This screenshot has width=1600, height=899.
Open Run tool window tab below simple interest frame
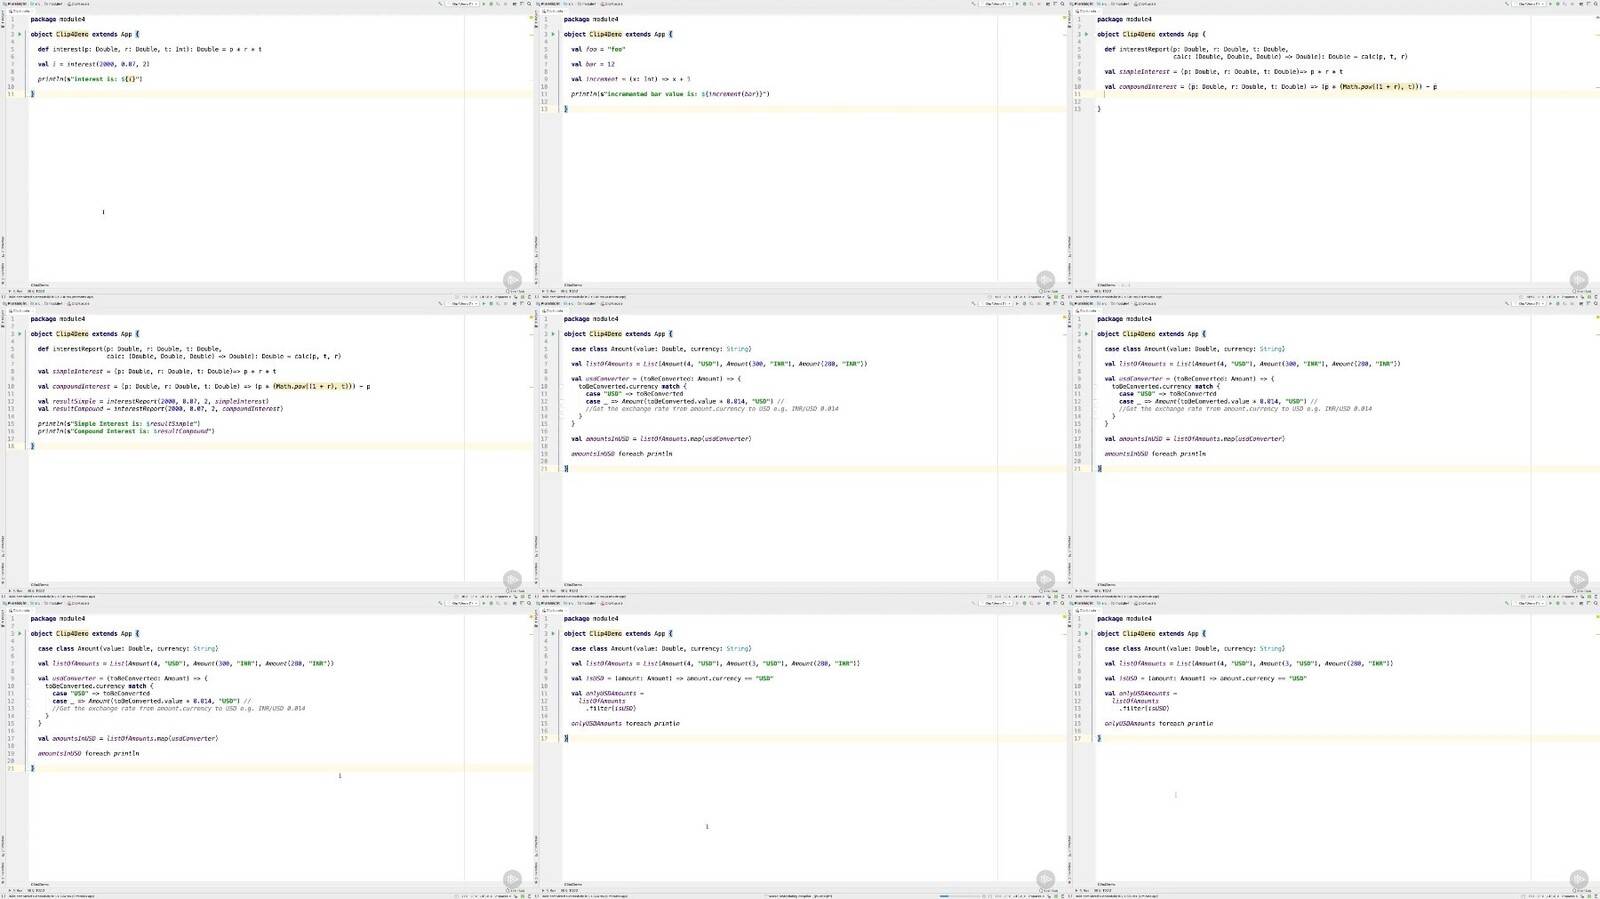15,291
